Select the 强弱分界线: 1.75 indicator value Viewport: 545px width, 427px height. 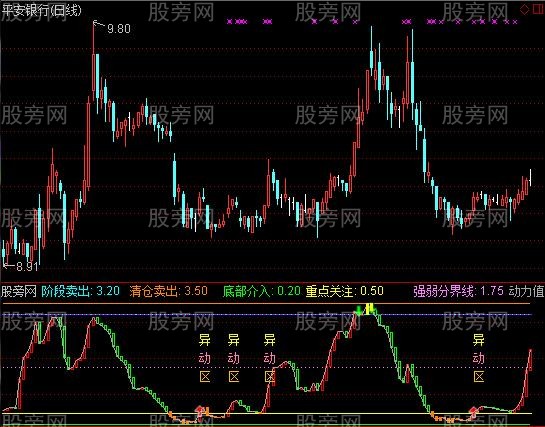pyautogui.click(x=458, y=291)
